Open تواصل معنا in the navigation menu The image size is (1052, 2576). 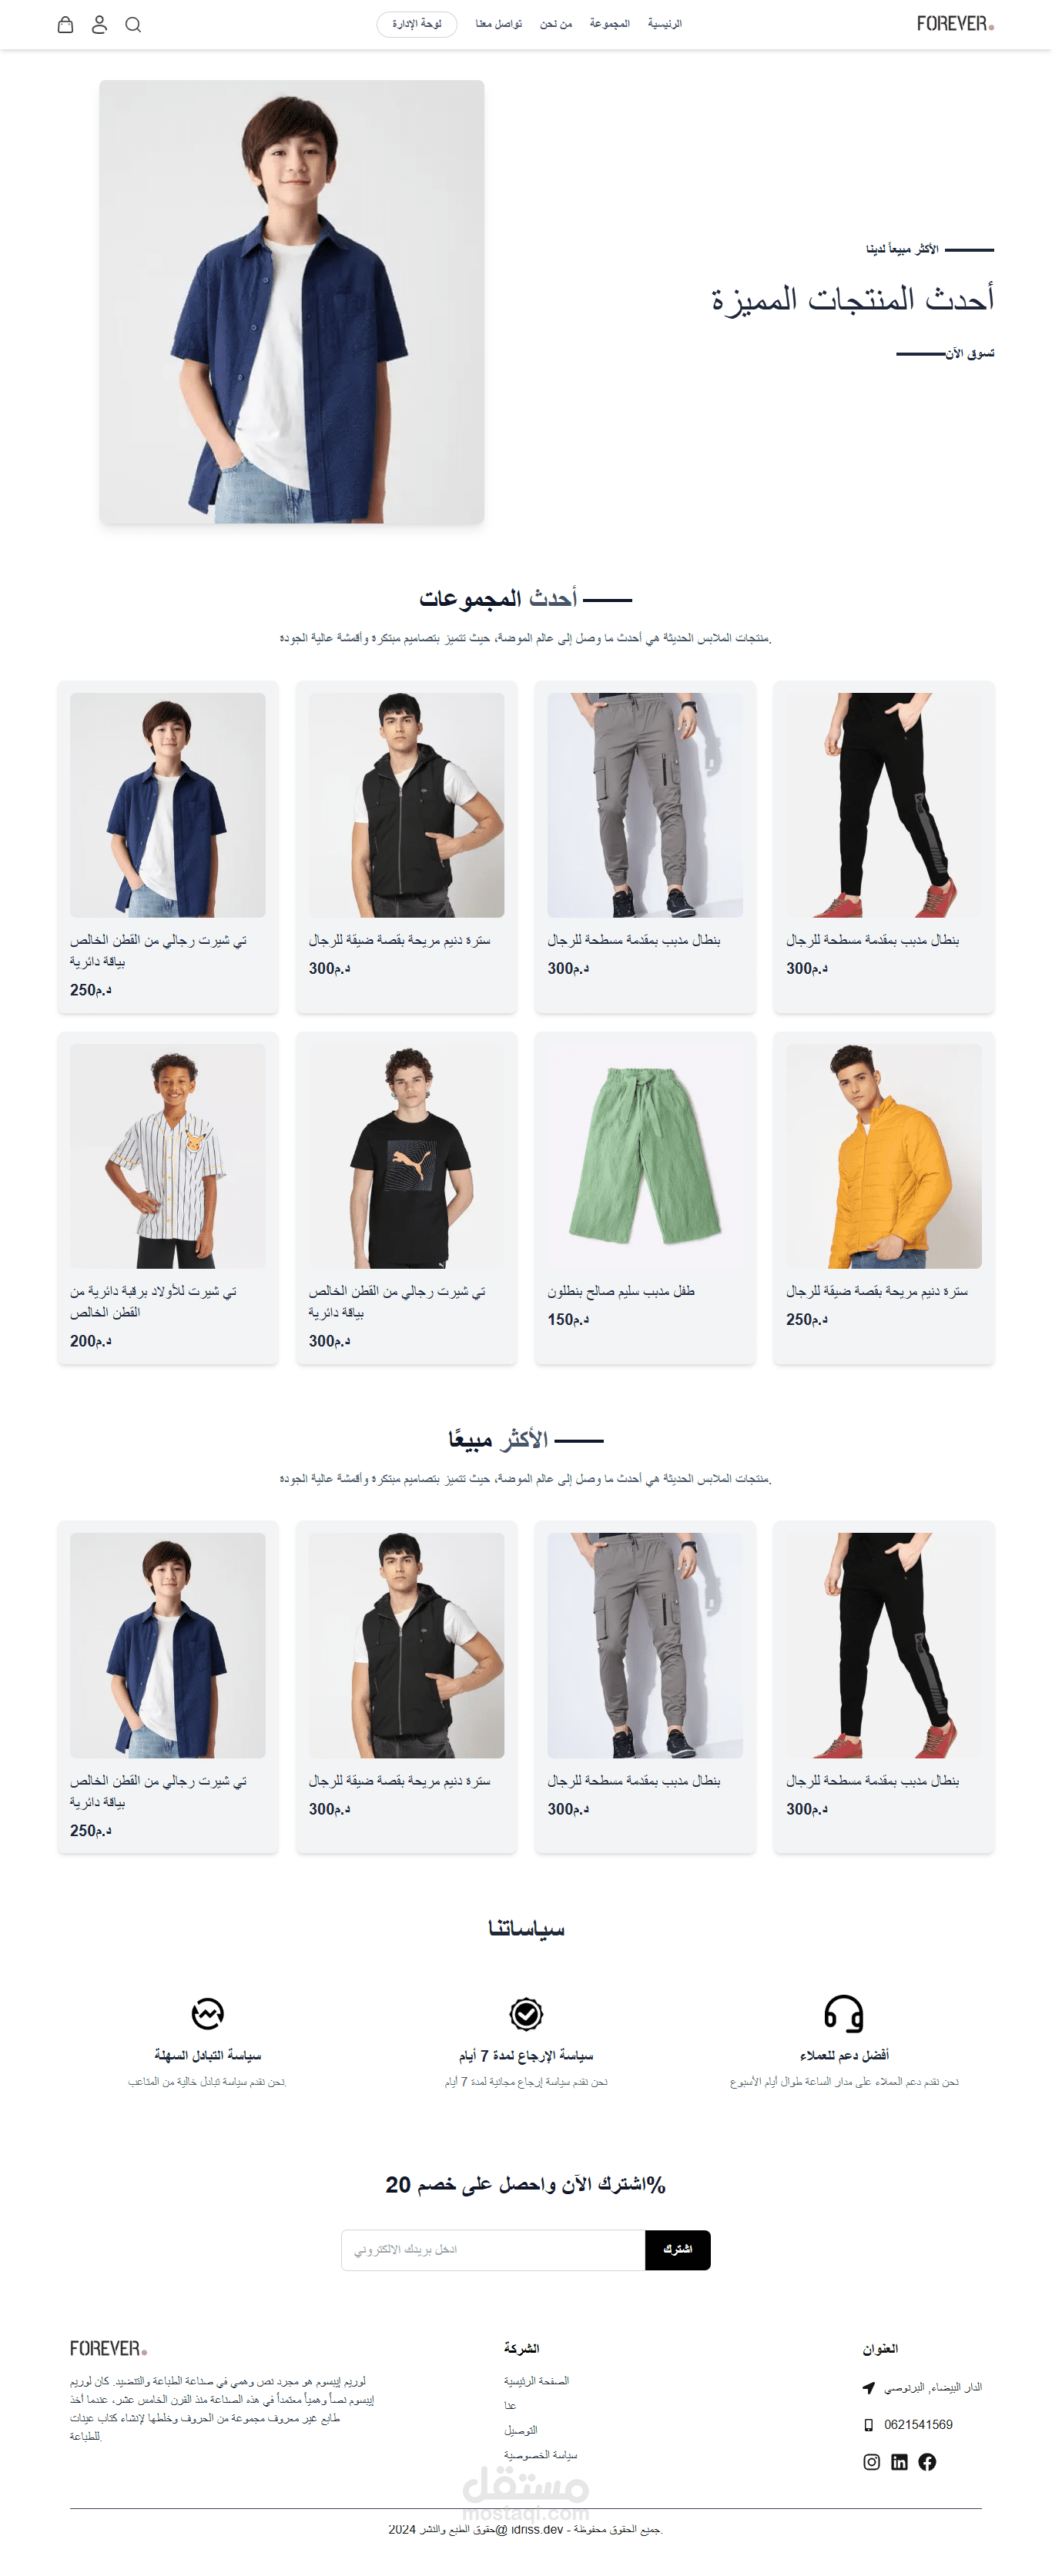[x=498, y=24]
